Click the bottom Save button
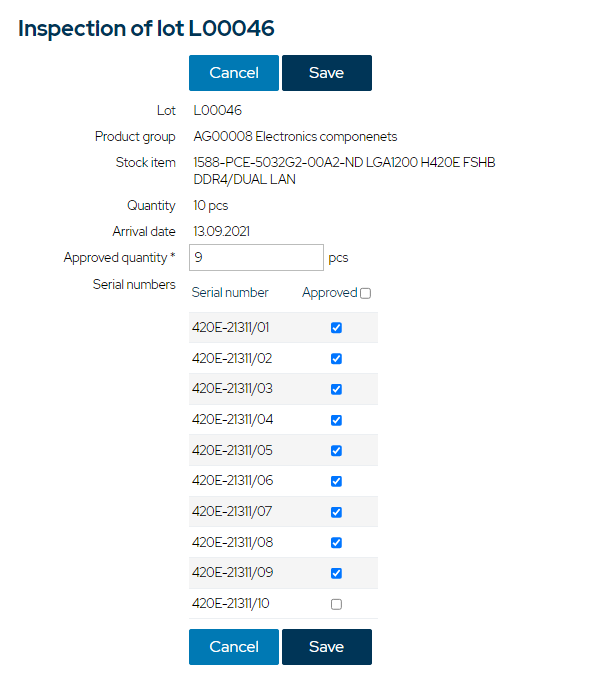Viewport: 597px width, 694px height. 327,647
